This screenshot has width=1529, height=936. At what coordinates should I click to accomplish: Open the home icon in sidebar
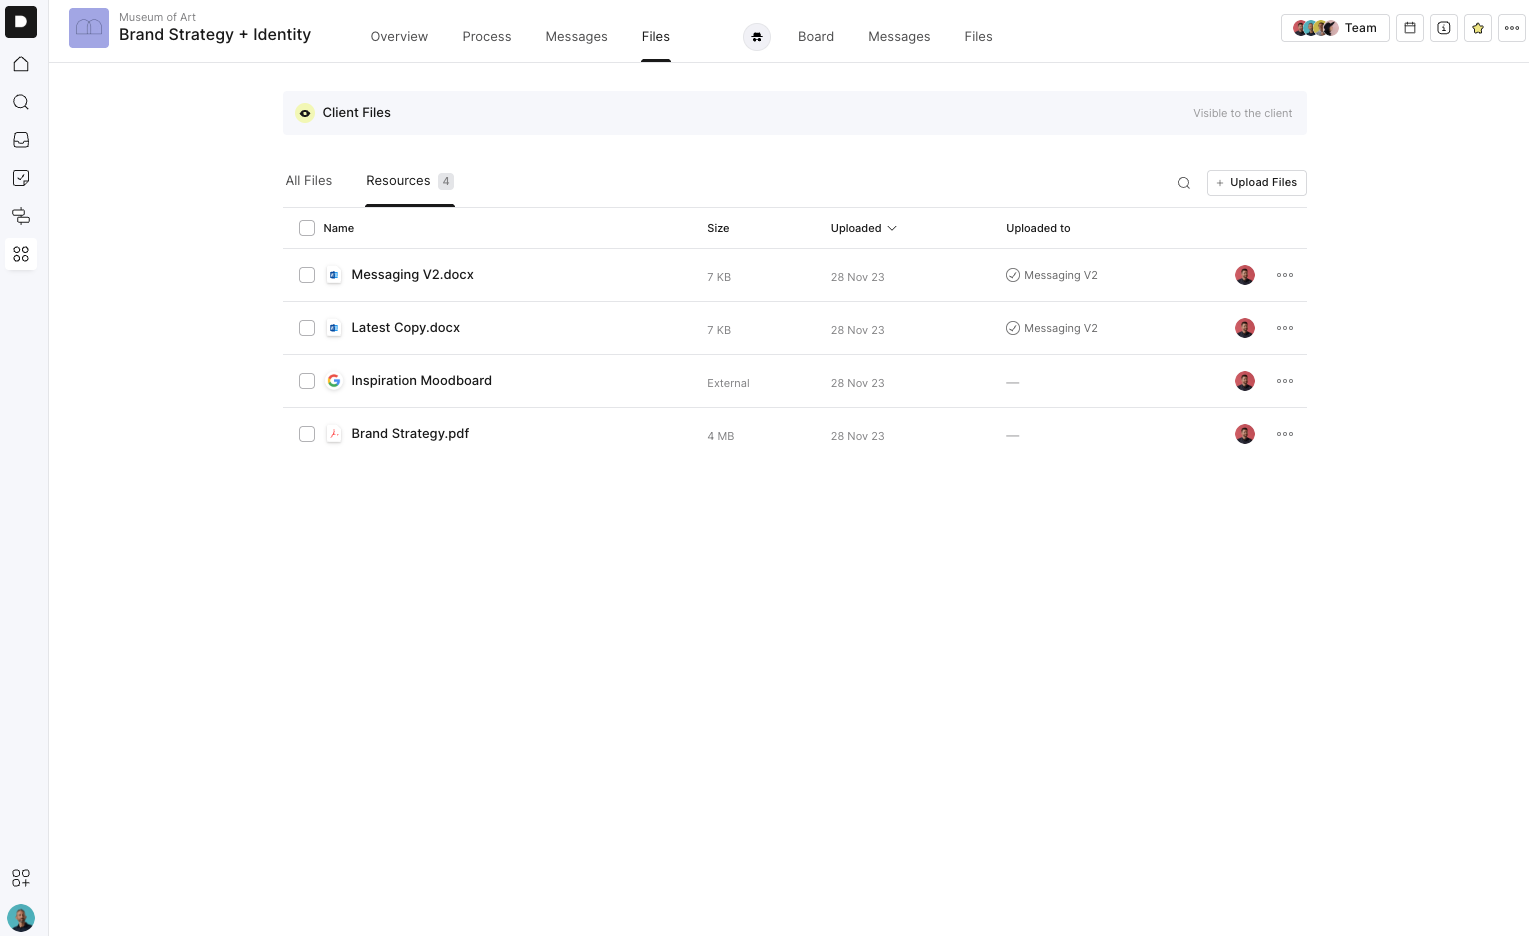tap(21, 64)
